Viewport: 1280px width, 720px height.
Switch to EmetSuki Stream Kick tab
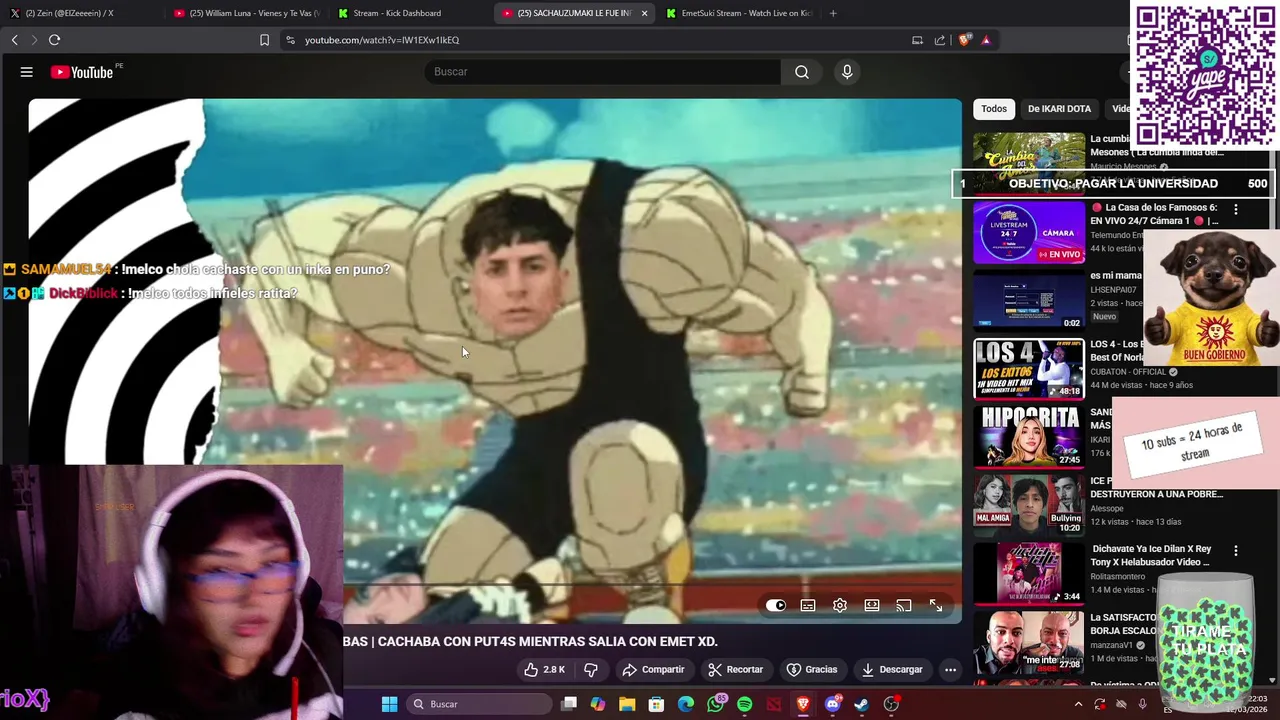[x=738, y=13]
